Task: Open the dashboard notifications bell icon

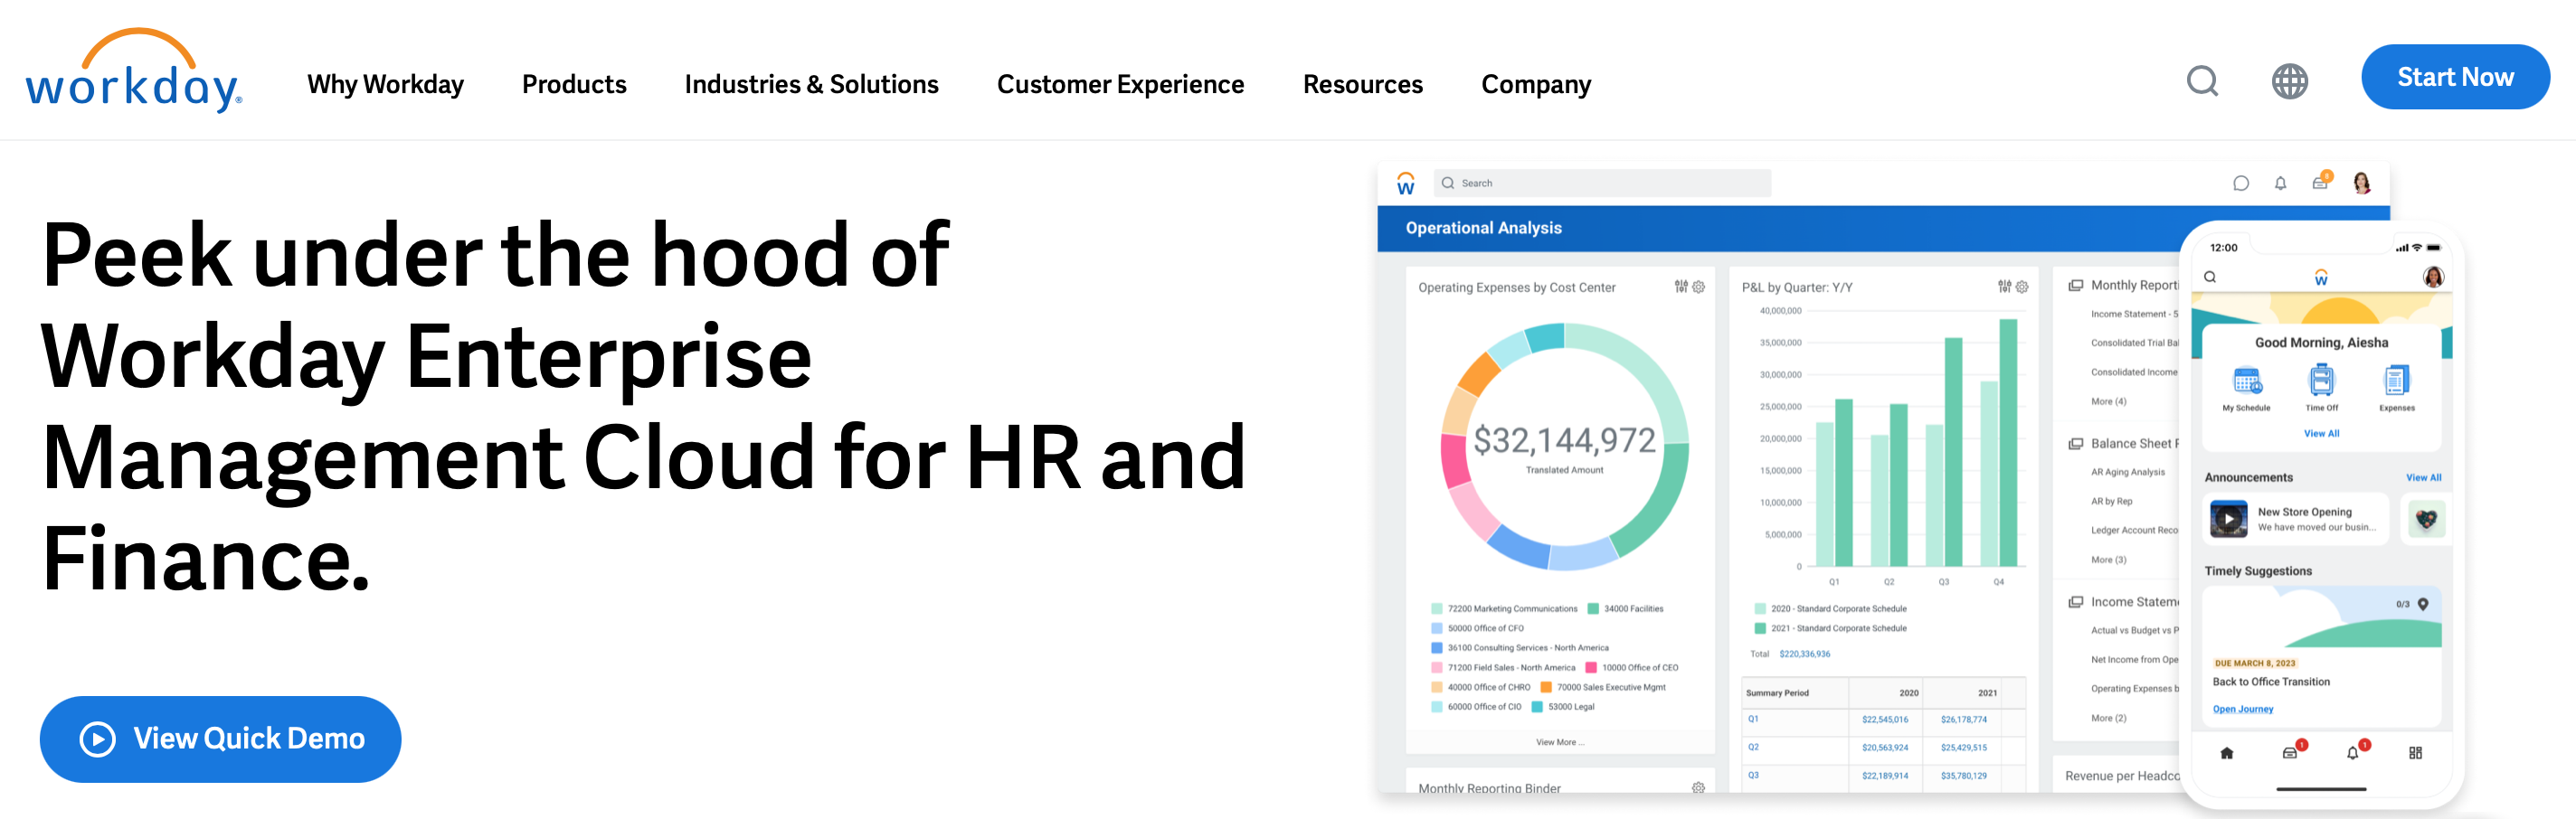Action: point(2280,183)
